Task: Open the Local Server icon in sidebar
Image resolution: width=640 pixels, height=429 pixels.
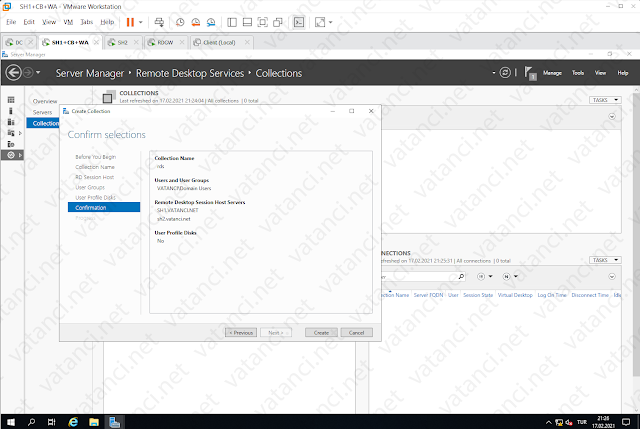Action: [11, 111]
